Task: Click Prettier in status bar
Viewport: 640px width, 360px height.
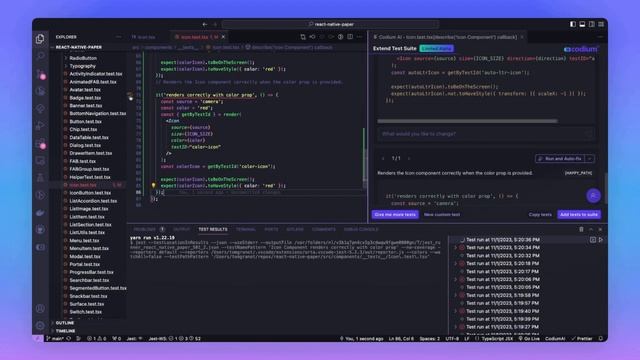Action: tap(582, 338)
